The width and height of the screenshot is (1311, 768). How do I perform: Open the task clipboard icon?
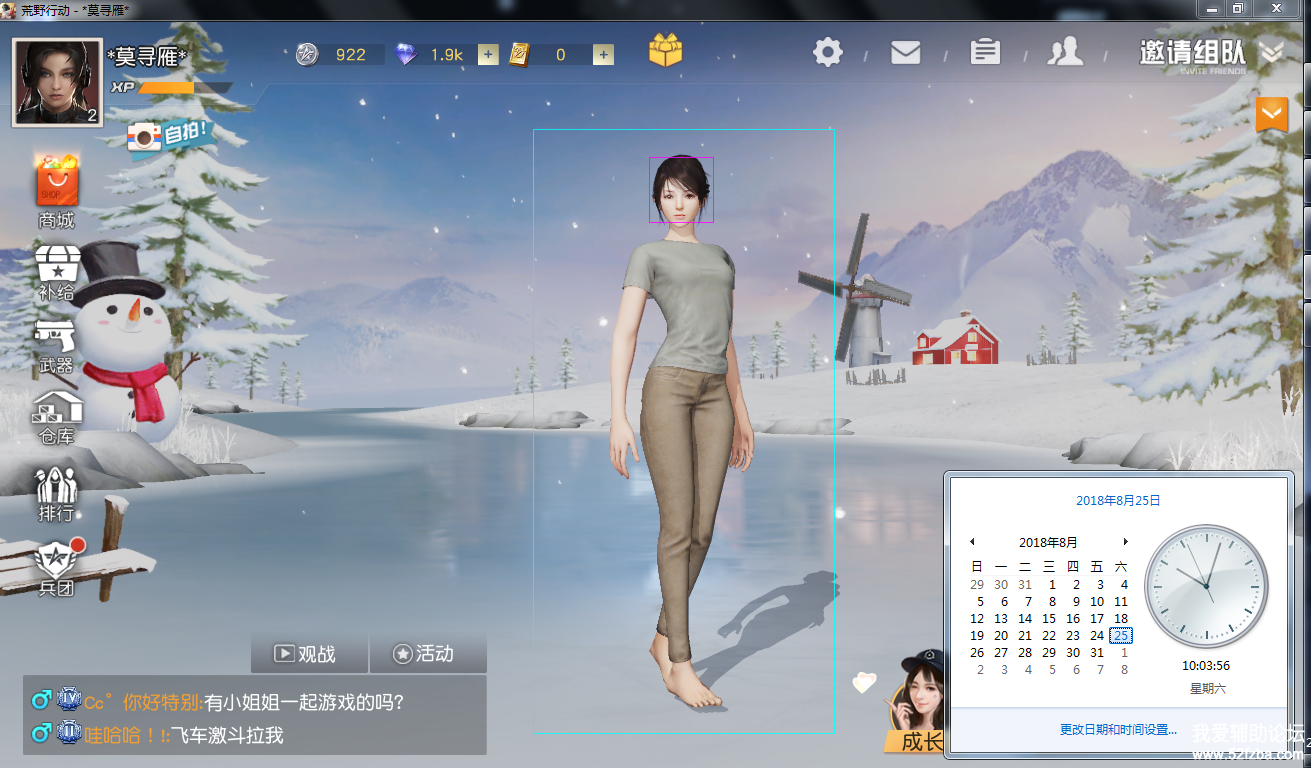[x=985, y=52]
